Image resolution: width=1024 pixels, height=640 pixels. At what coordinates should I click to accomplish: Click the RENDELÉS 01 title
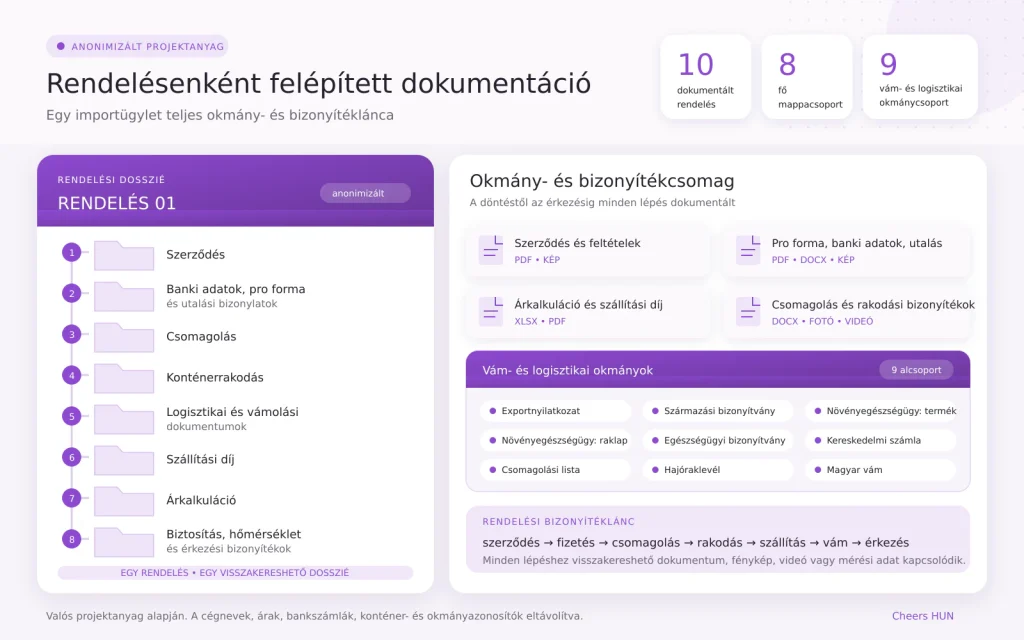pyautogui.click(x=117, y=203)
